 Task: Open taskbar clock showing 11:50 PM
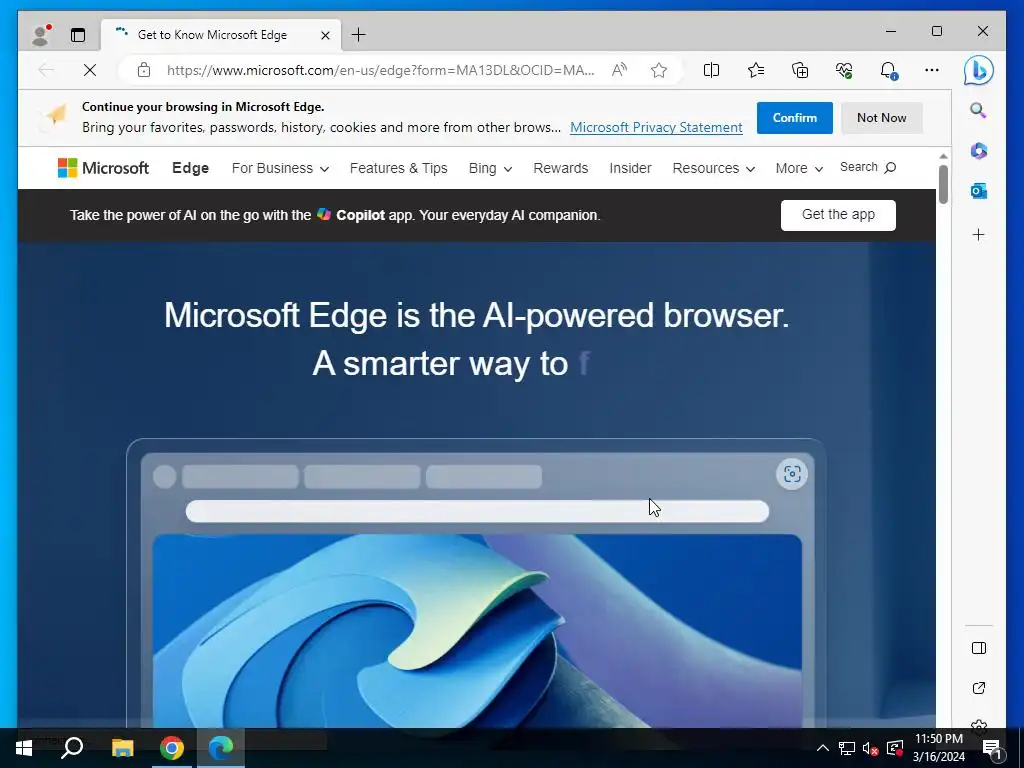click(938, 748)
